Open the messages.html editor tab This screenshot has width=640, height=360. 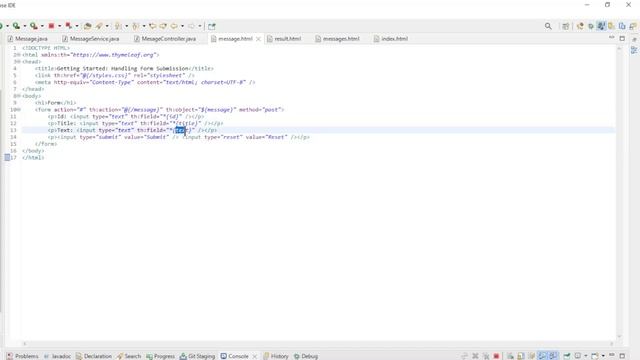point(337,39)
